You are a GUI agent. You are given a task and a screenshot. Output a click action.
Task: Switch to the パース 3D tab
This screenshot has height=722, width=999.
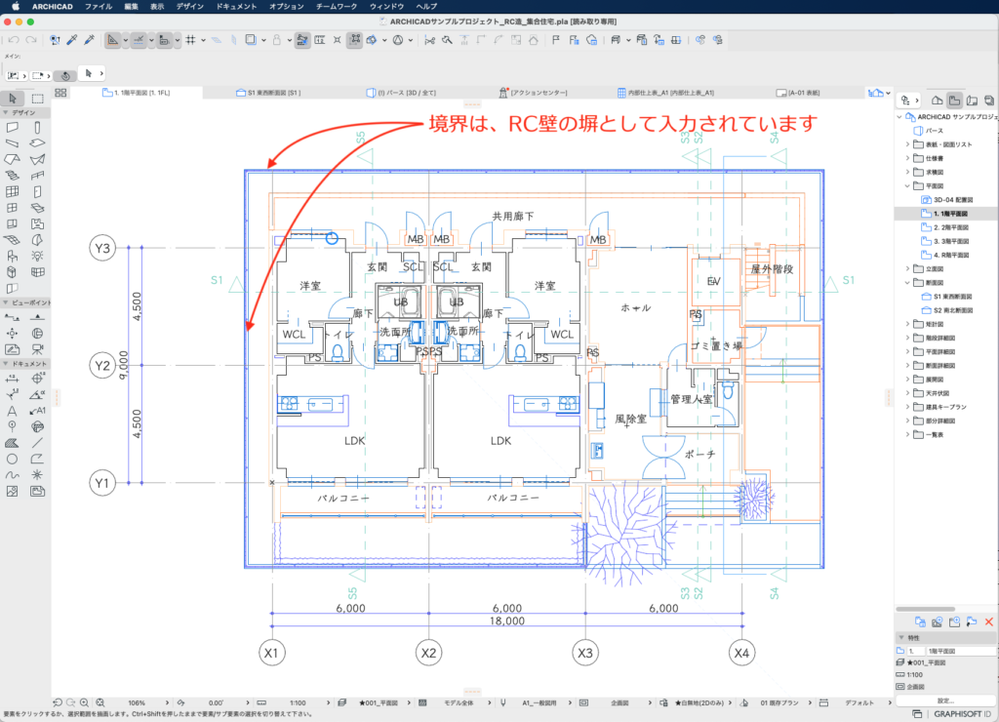pos(401,93)
